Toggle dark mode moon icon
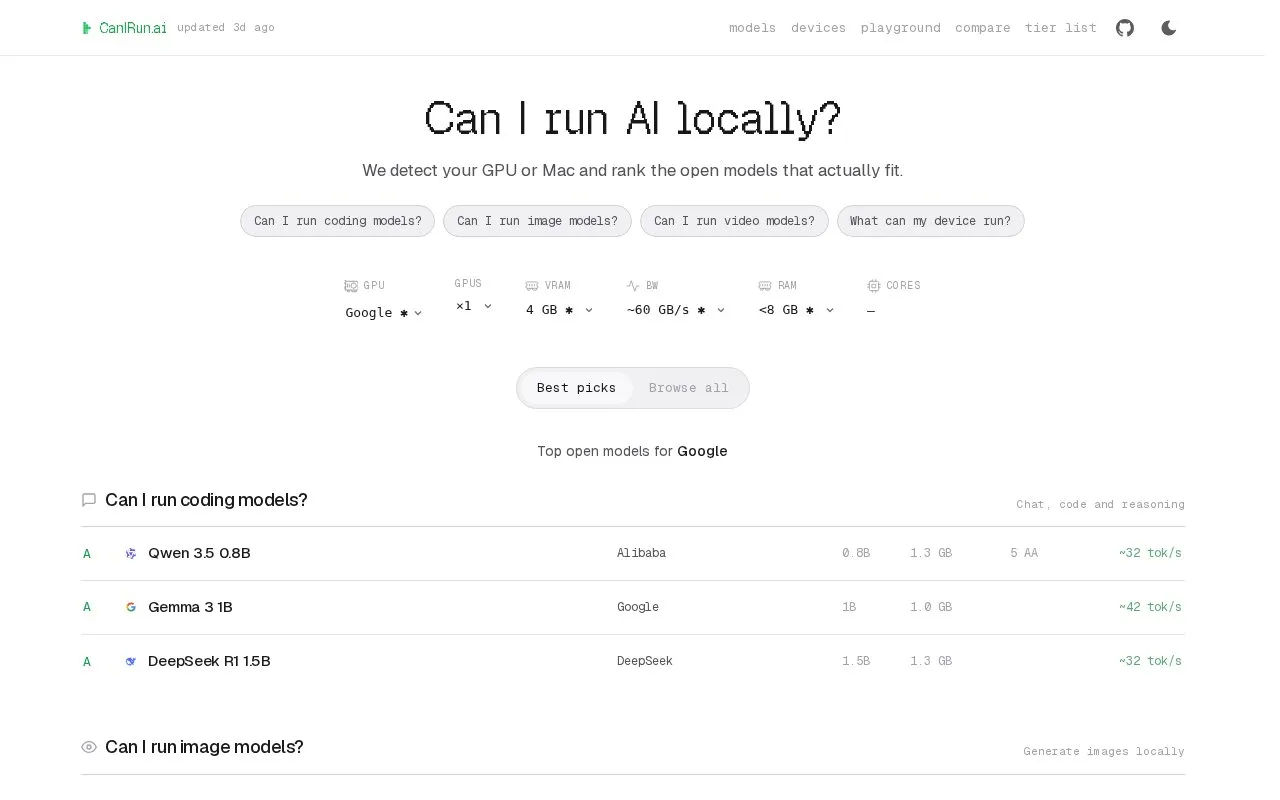Screen dimensions: 1280x800 1169,28
